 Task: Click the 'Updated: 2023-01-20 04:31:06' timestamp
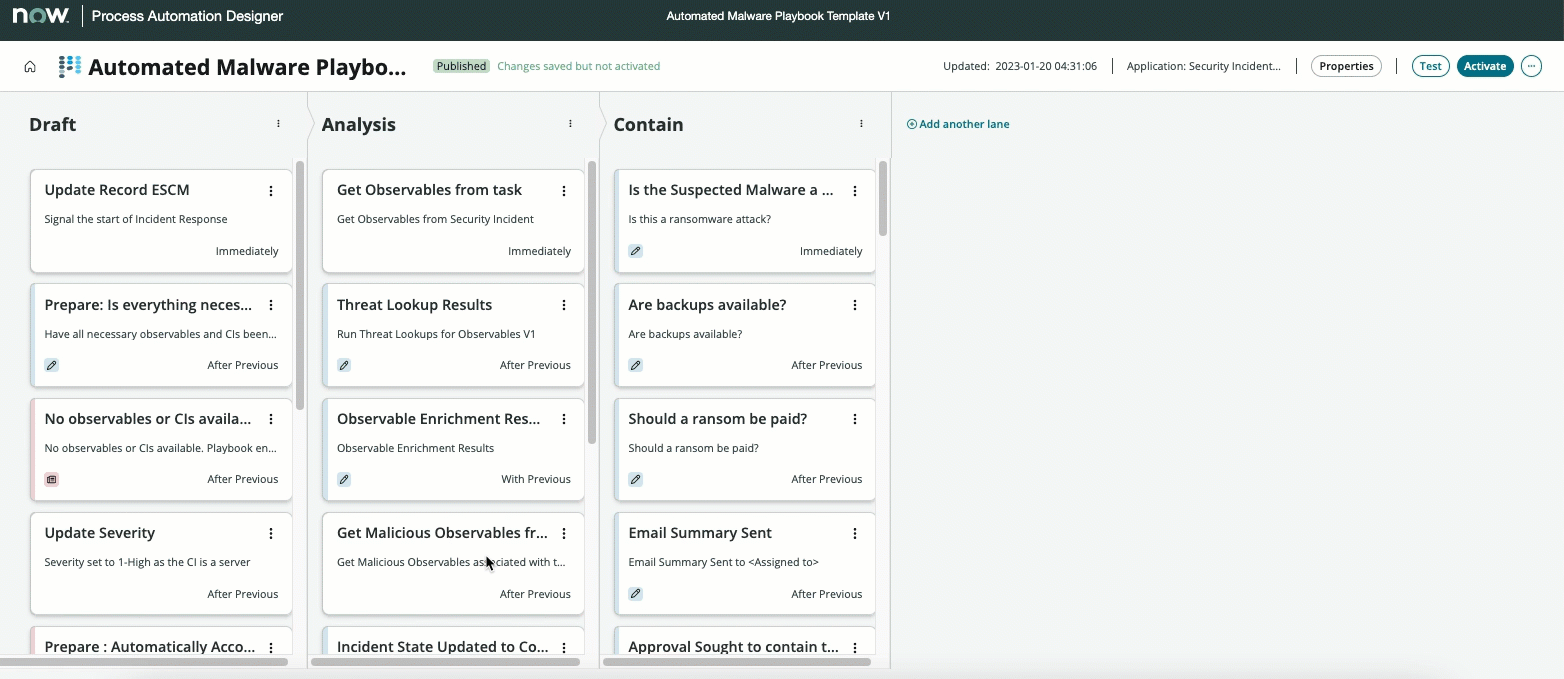[x=1020, y=66]
